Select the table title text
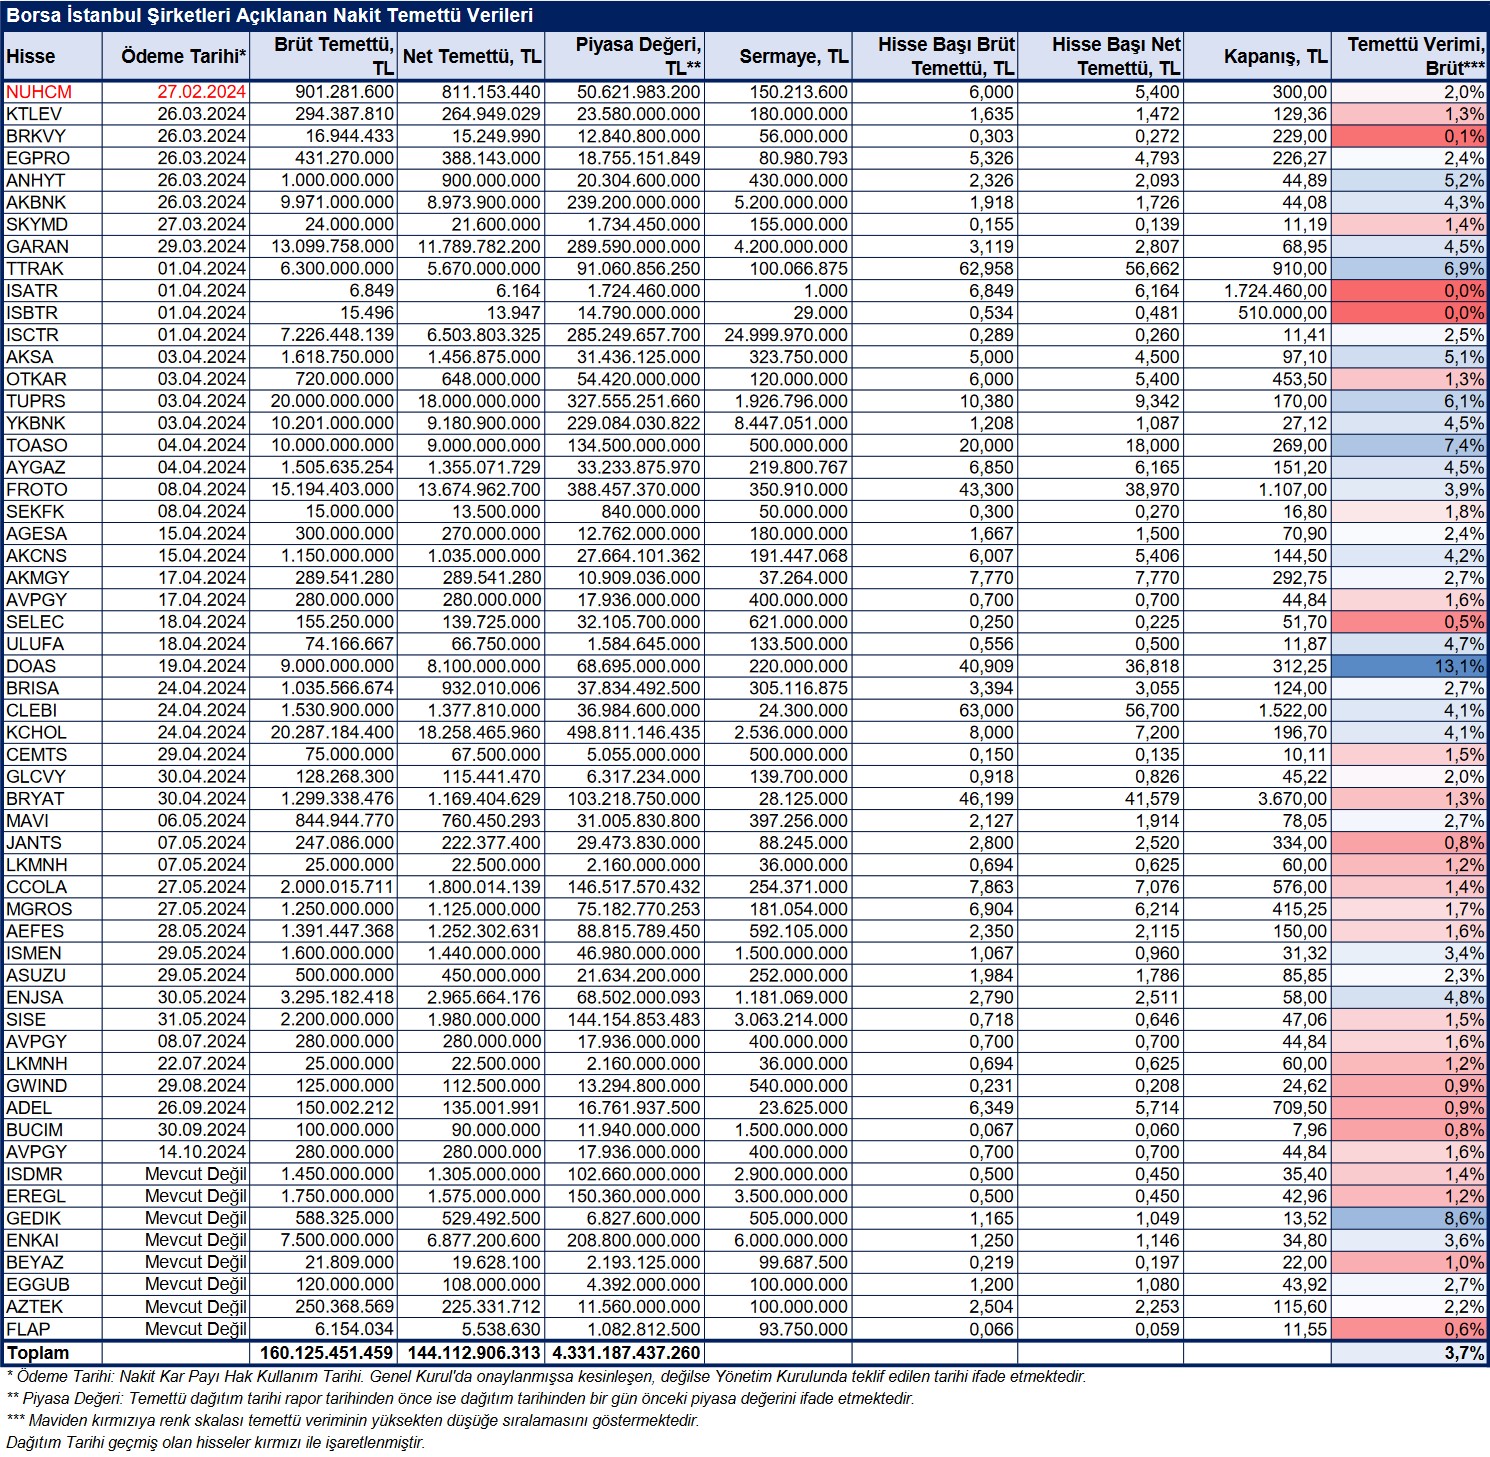 (x=270, y=16)
